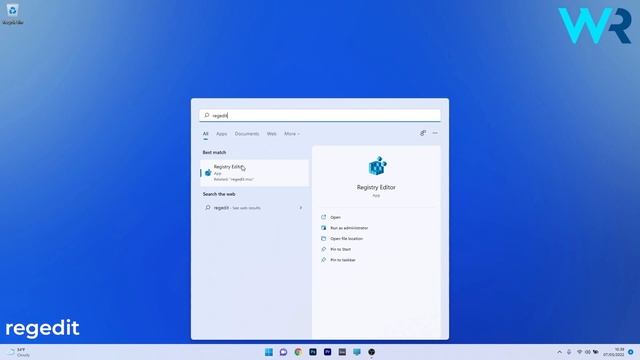The image size is (640, 360).
Task: Open the clock and date display
Action: point(614,352)
